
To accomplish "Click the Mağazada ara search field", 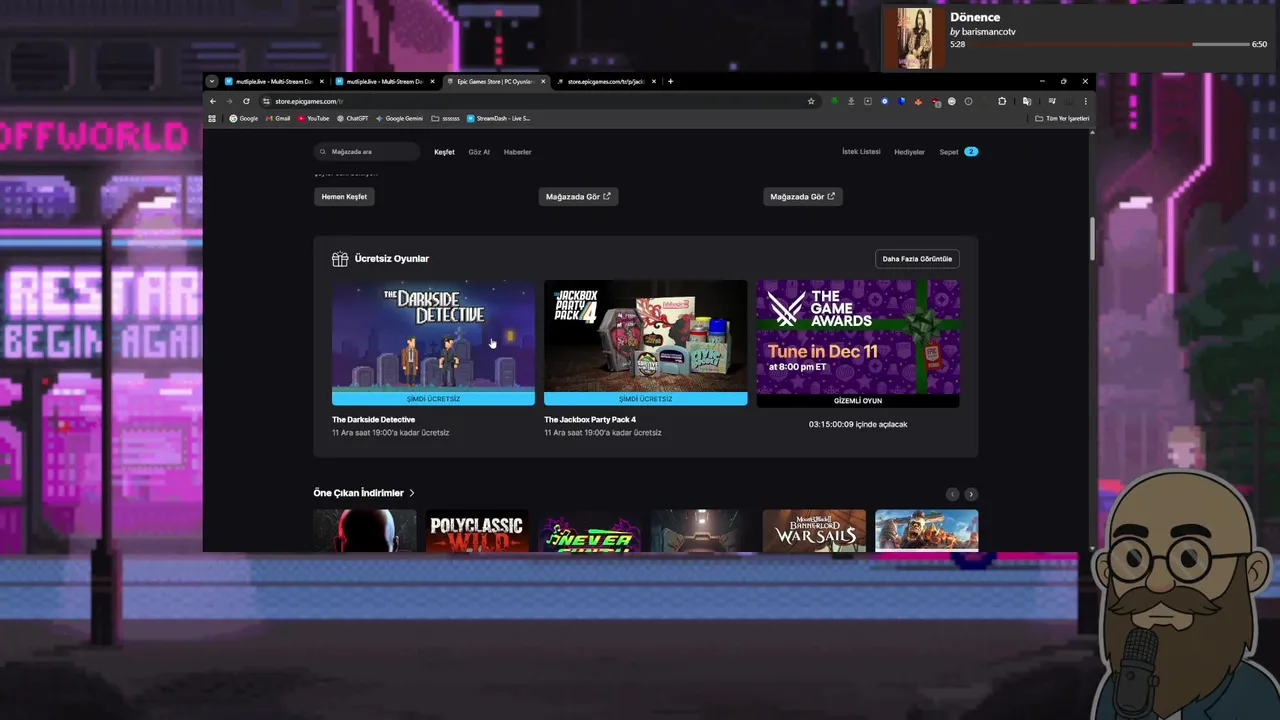I will [x=367, y=152].
